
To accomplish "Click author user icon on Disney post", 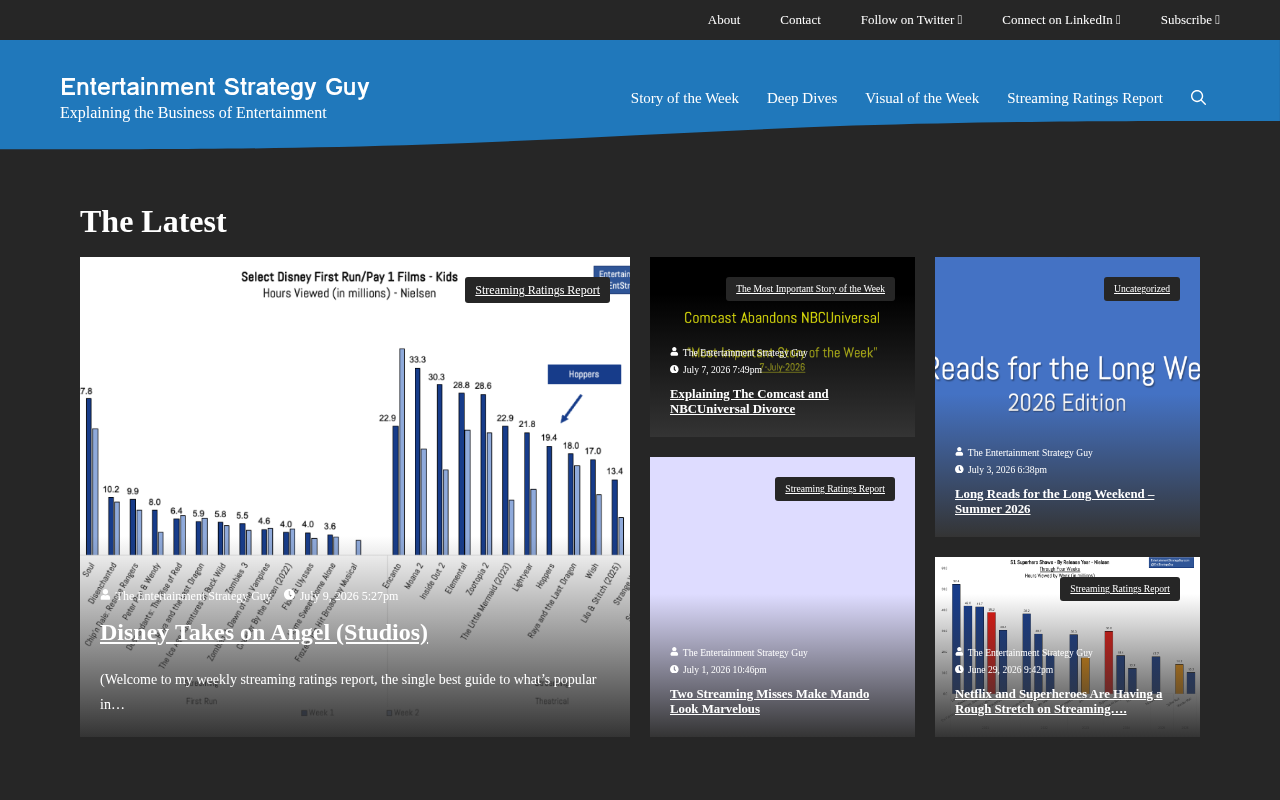I will [x=106, y=595].
